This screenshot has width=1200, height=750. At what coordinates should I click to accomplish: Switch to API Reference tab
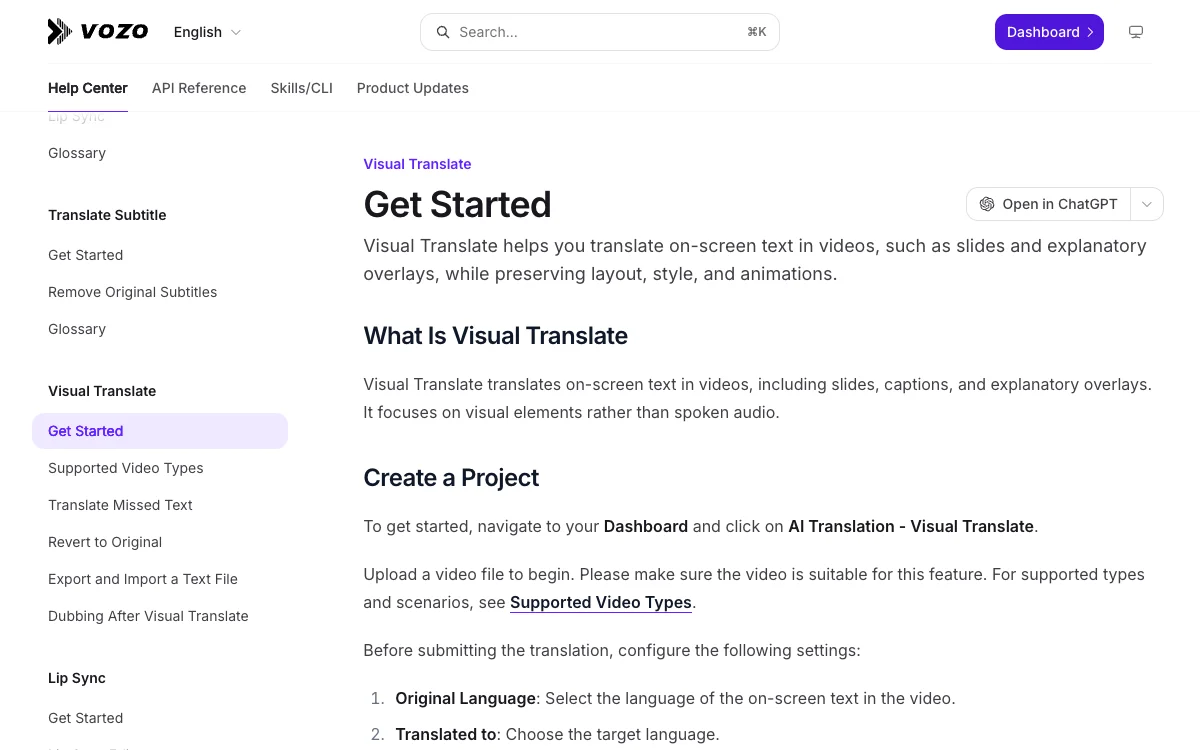pos(199,88)
